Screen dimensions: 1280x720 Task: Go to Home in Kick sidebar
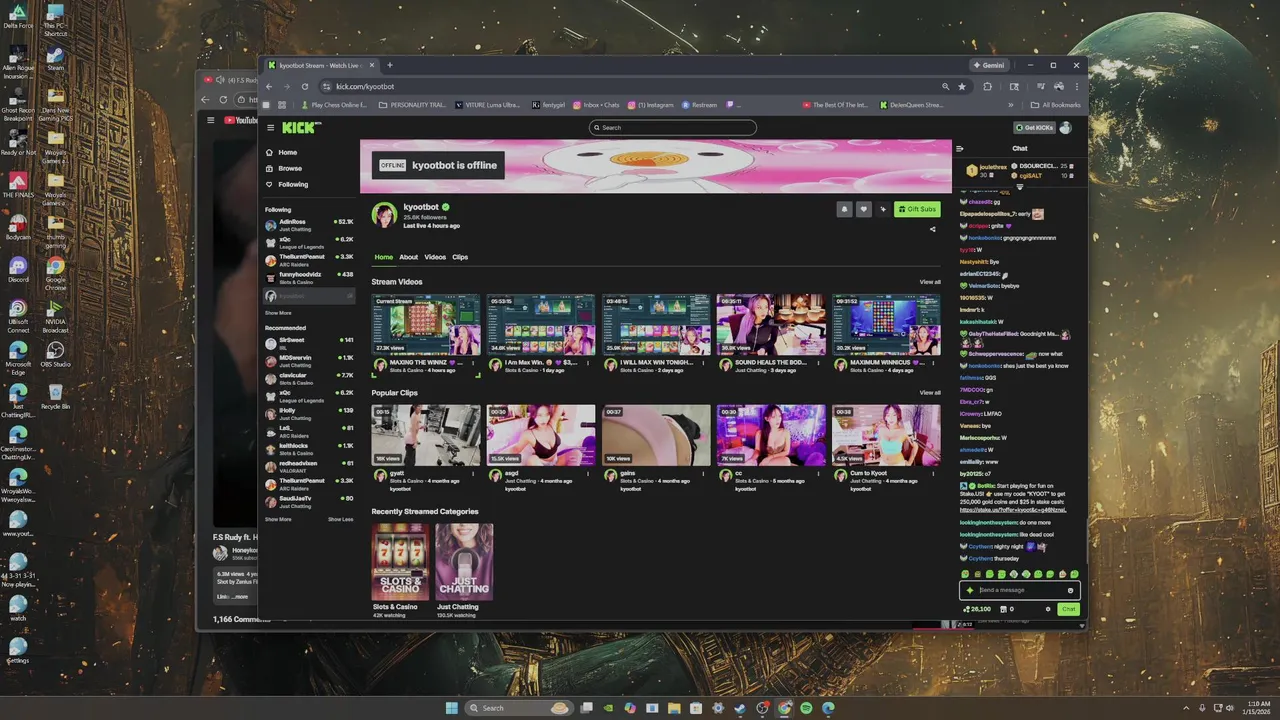tap(287, 152)
